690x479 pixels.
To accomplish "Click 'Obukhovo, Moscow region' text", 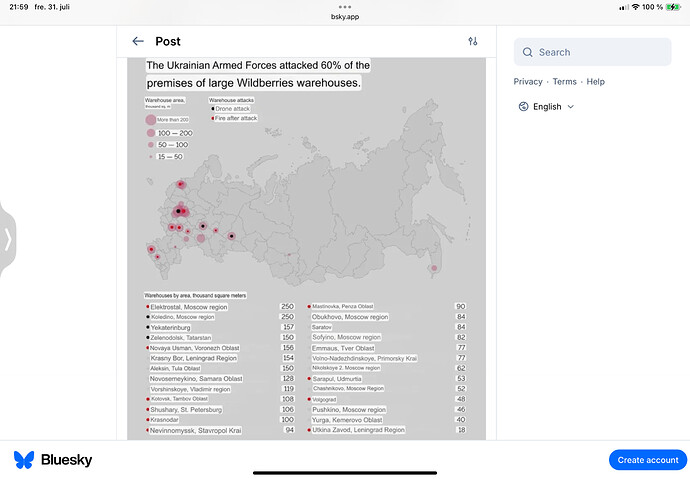I will 350,317.
